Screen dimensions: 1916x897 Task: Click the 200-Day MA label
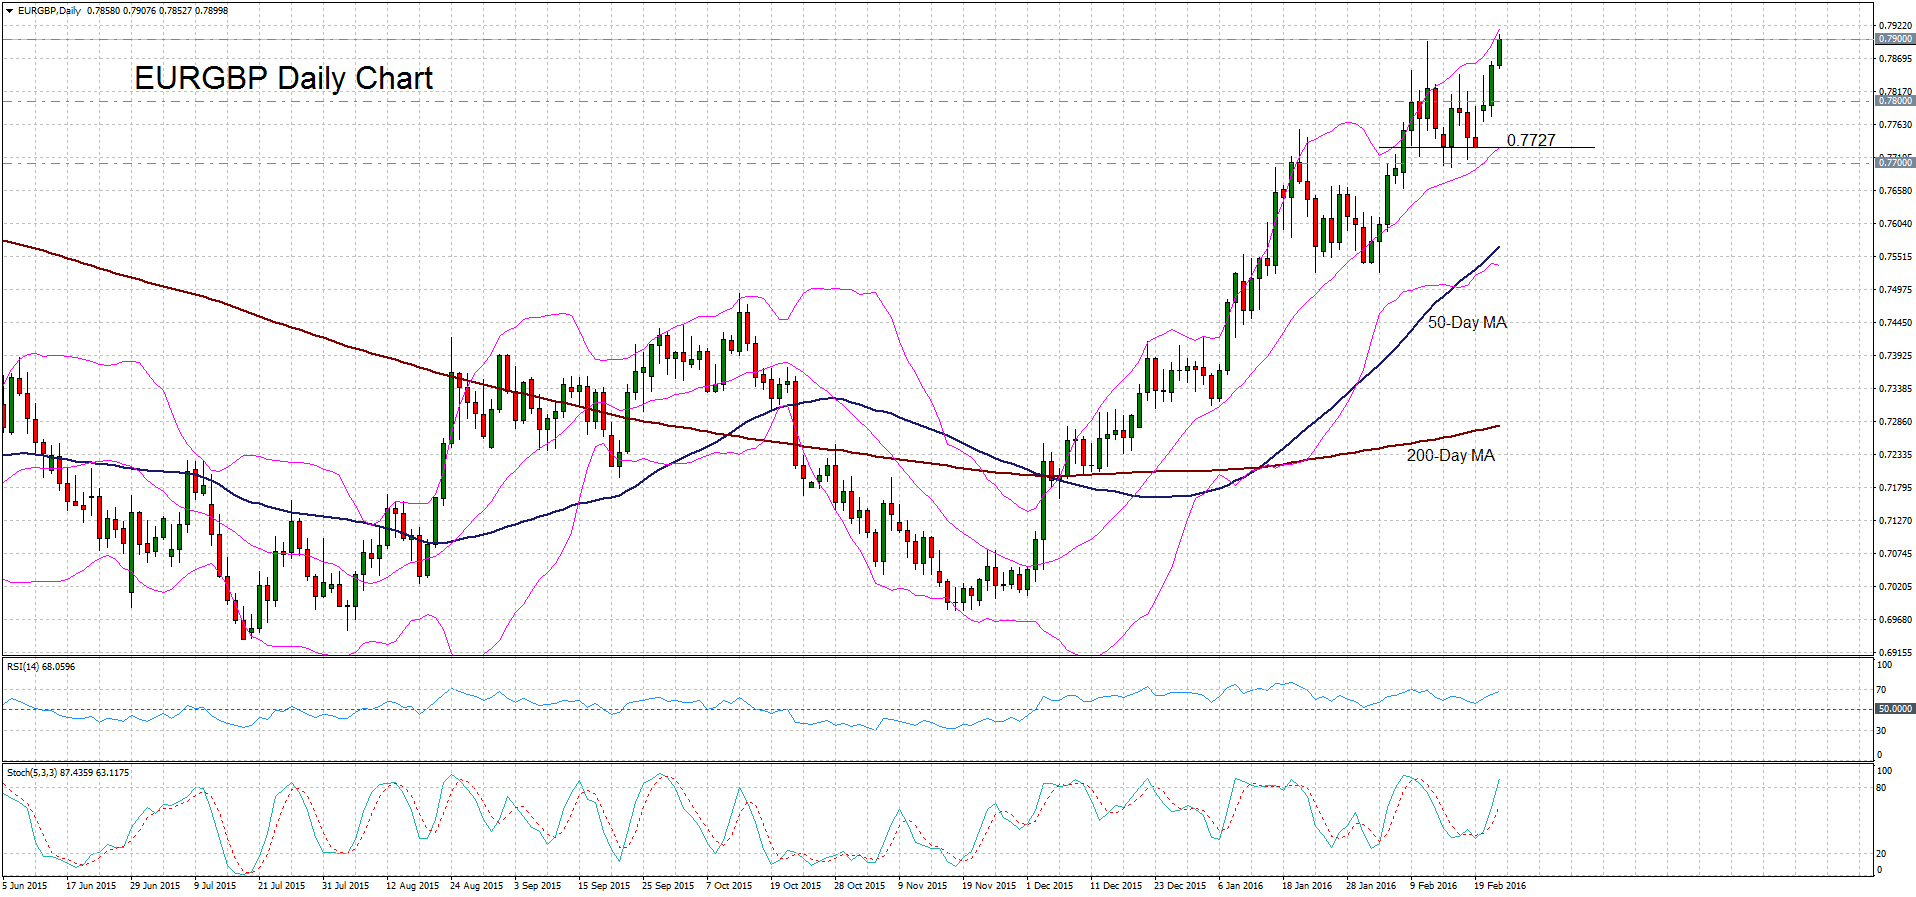coord(1451,455)
